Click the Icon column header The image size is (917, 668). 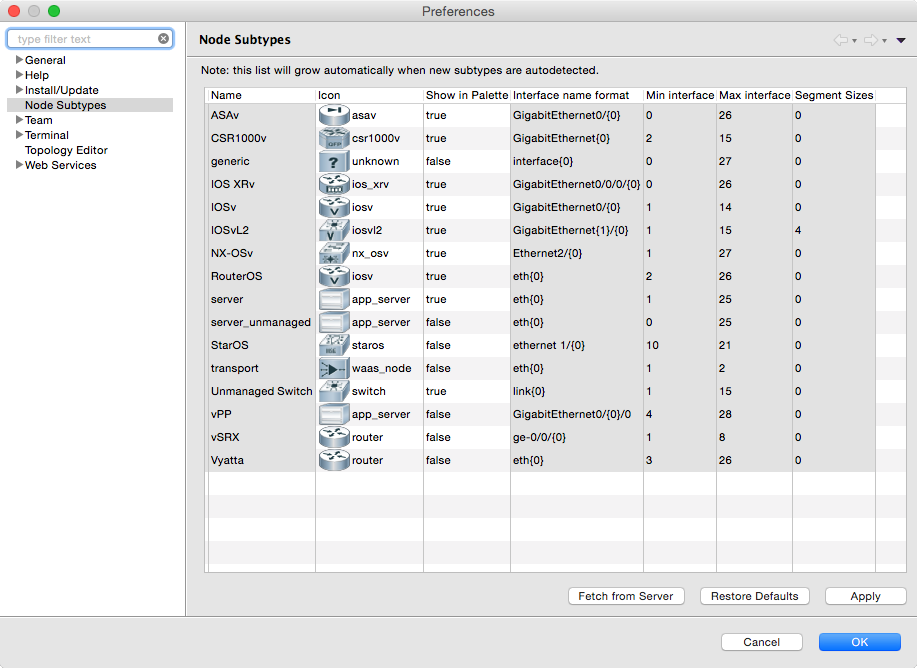369,95
